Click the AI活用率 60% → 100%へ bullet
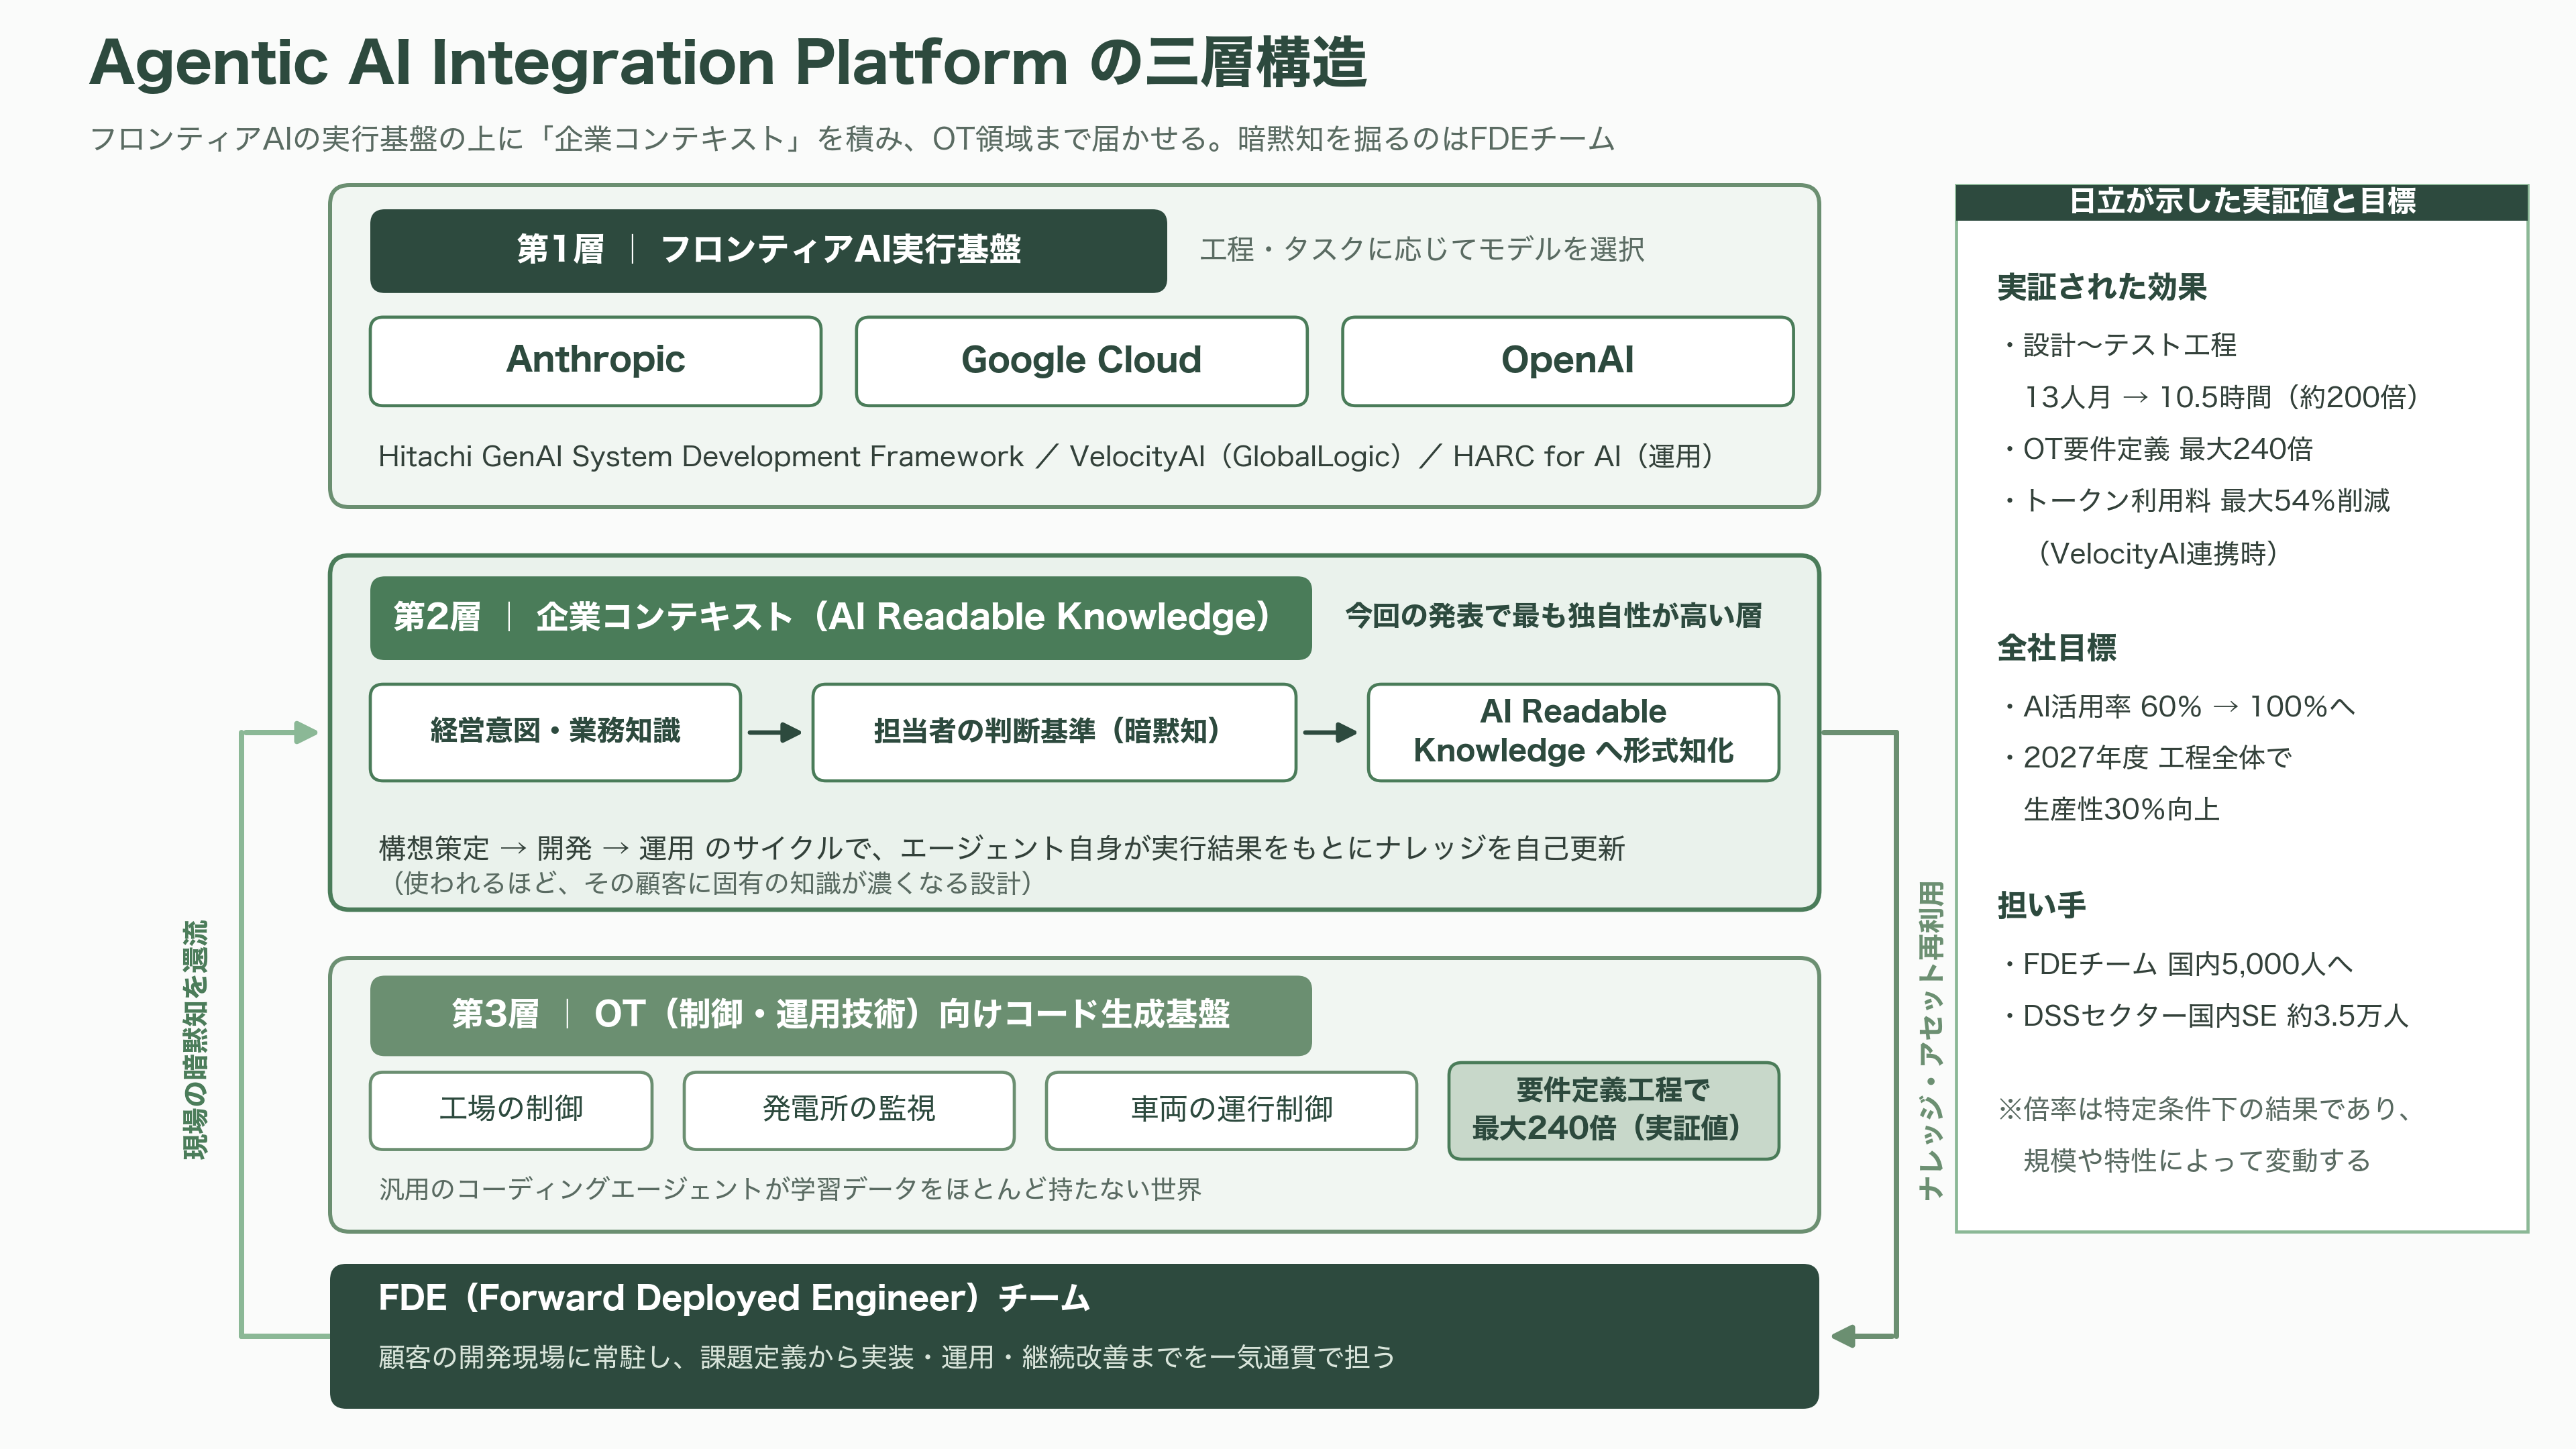This screenshot has width=2576, height=1449. pyautogui.click(x=2179, y=707)
